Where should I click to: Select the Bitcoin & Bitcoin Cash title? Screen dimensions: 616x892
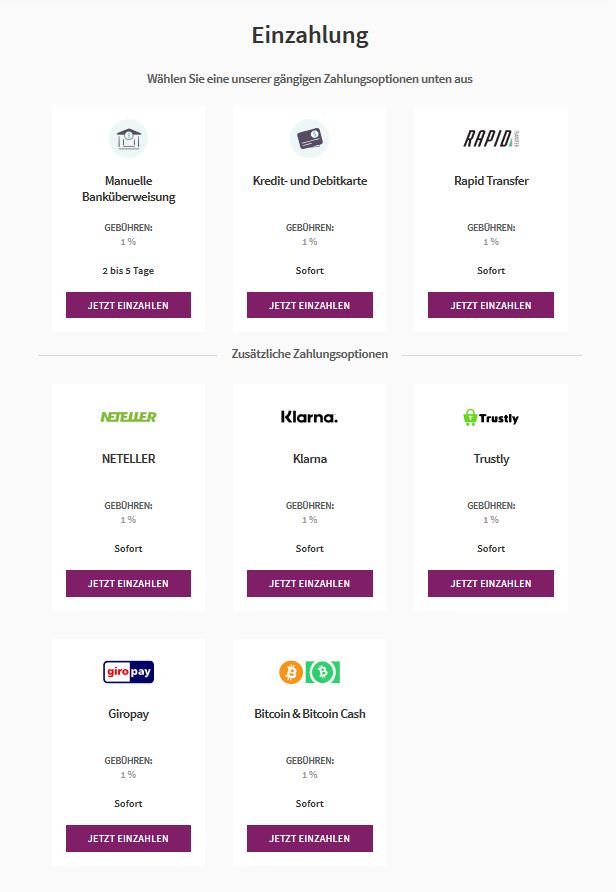(x=309, y=714)
